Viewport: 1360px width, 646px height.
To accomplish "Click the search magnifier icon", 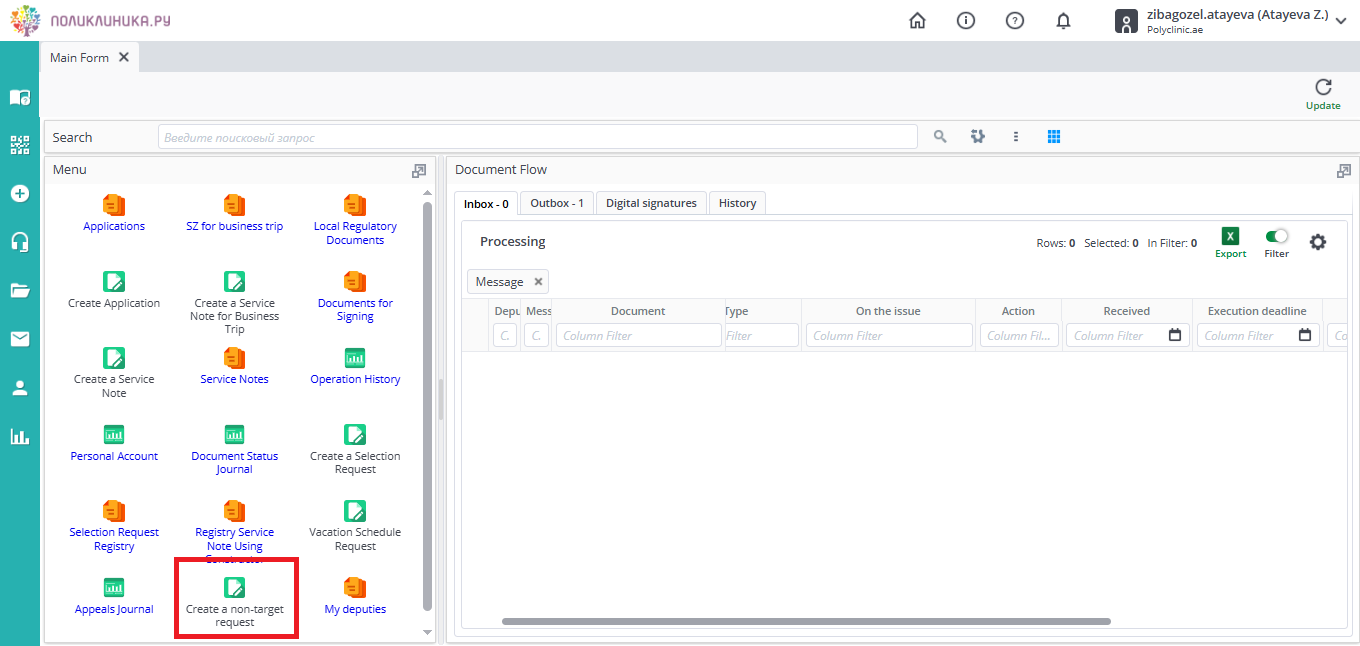I will (x=940, y=137).
